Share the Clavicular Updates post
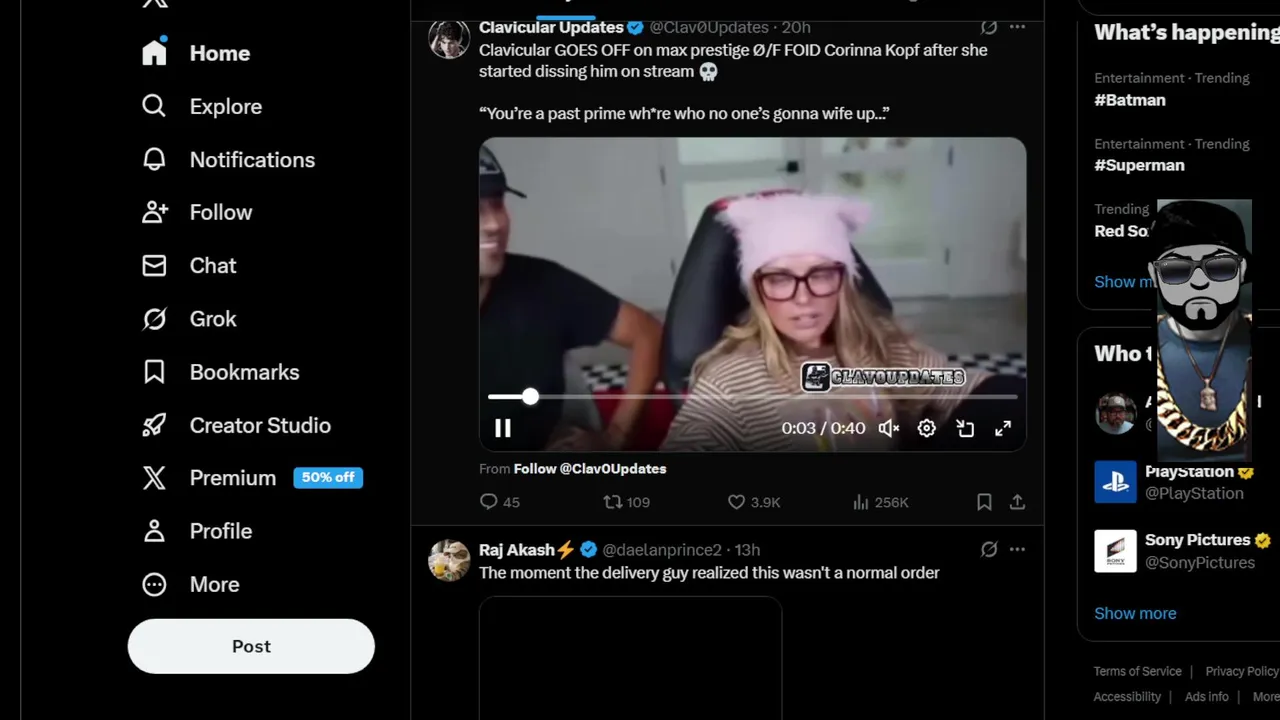The height and width of the screenshot is (720, 1280). point(1017,502)
